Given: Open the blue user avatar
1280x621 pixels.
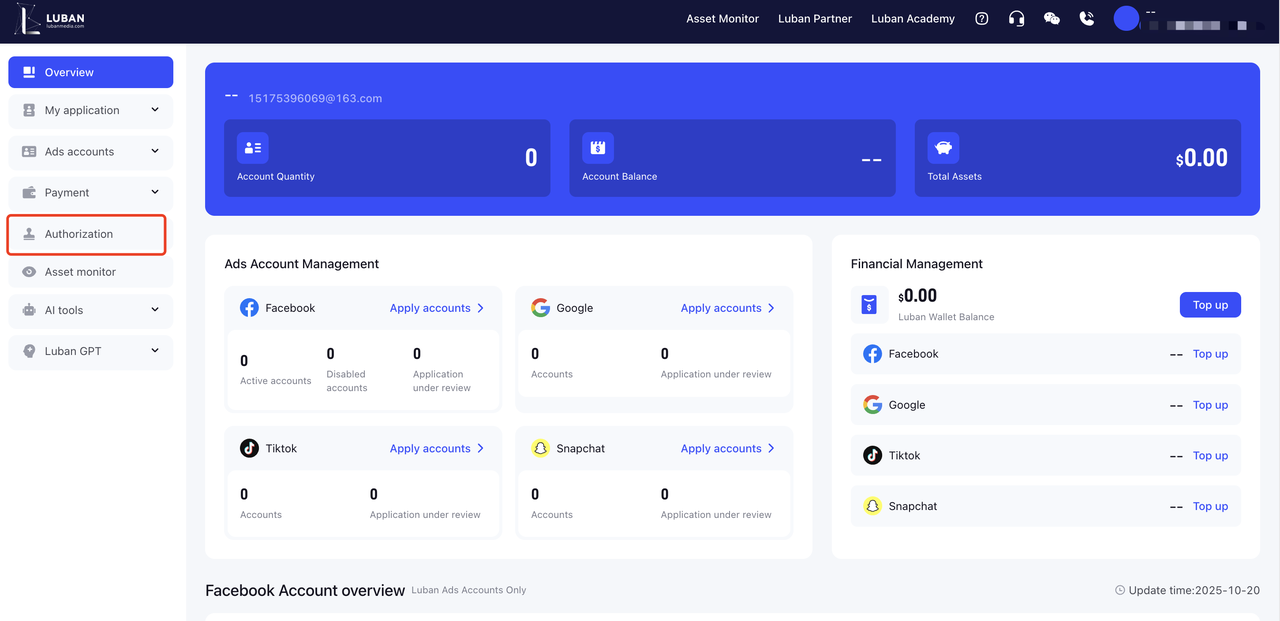Looking at the screenshot, I should tap(1127, 19).
